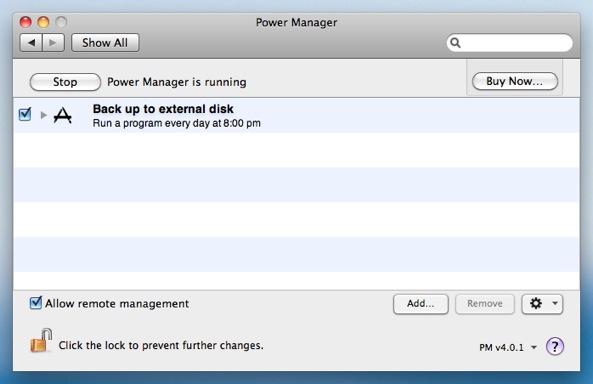Image resolution: width=593 pixels, height=384 pixels.
Task: Close the Power Manager window
Action: click(25, 22)
